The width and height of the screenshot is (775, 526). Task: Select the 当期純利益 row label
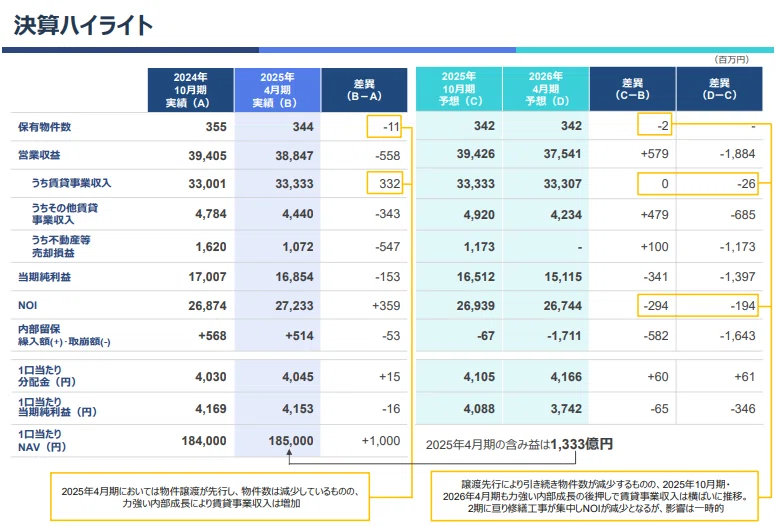[x=44, y=277]
